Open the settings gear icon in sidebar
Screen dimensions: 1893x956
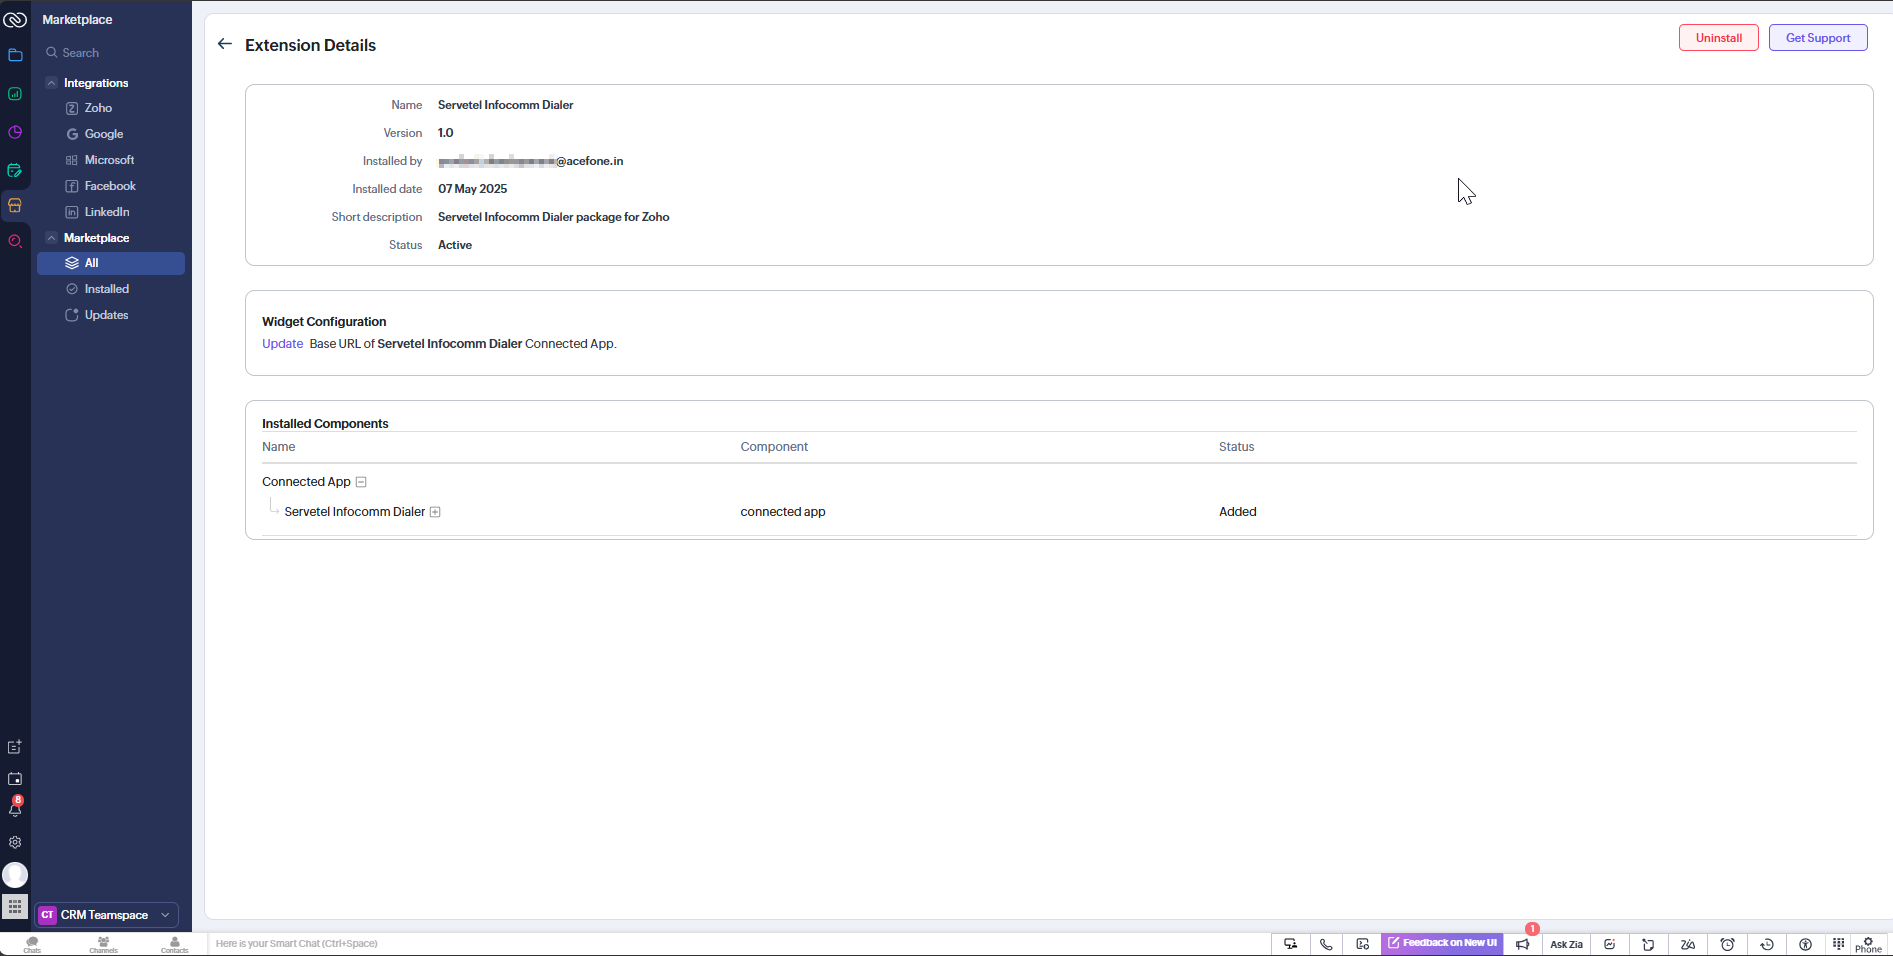(15, 842)
